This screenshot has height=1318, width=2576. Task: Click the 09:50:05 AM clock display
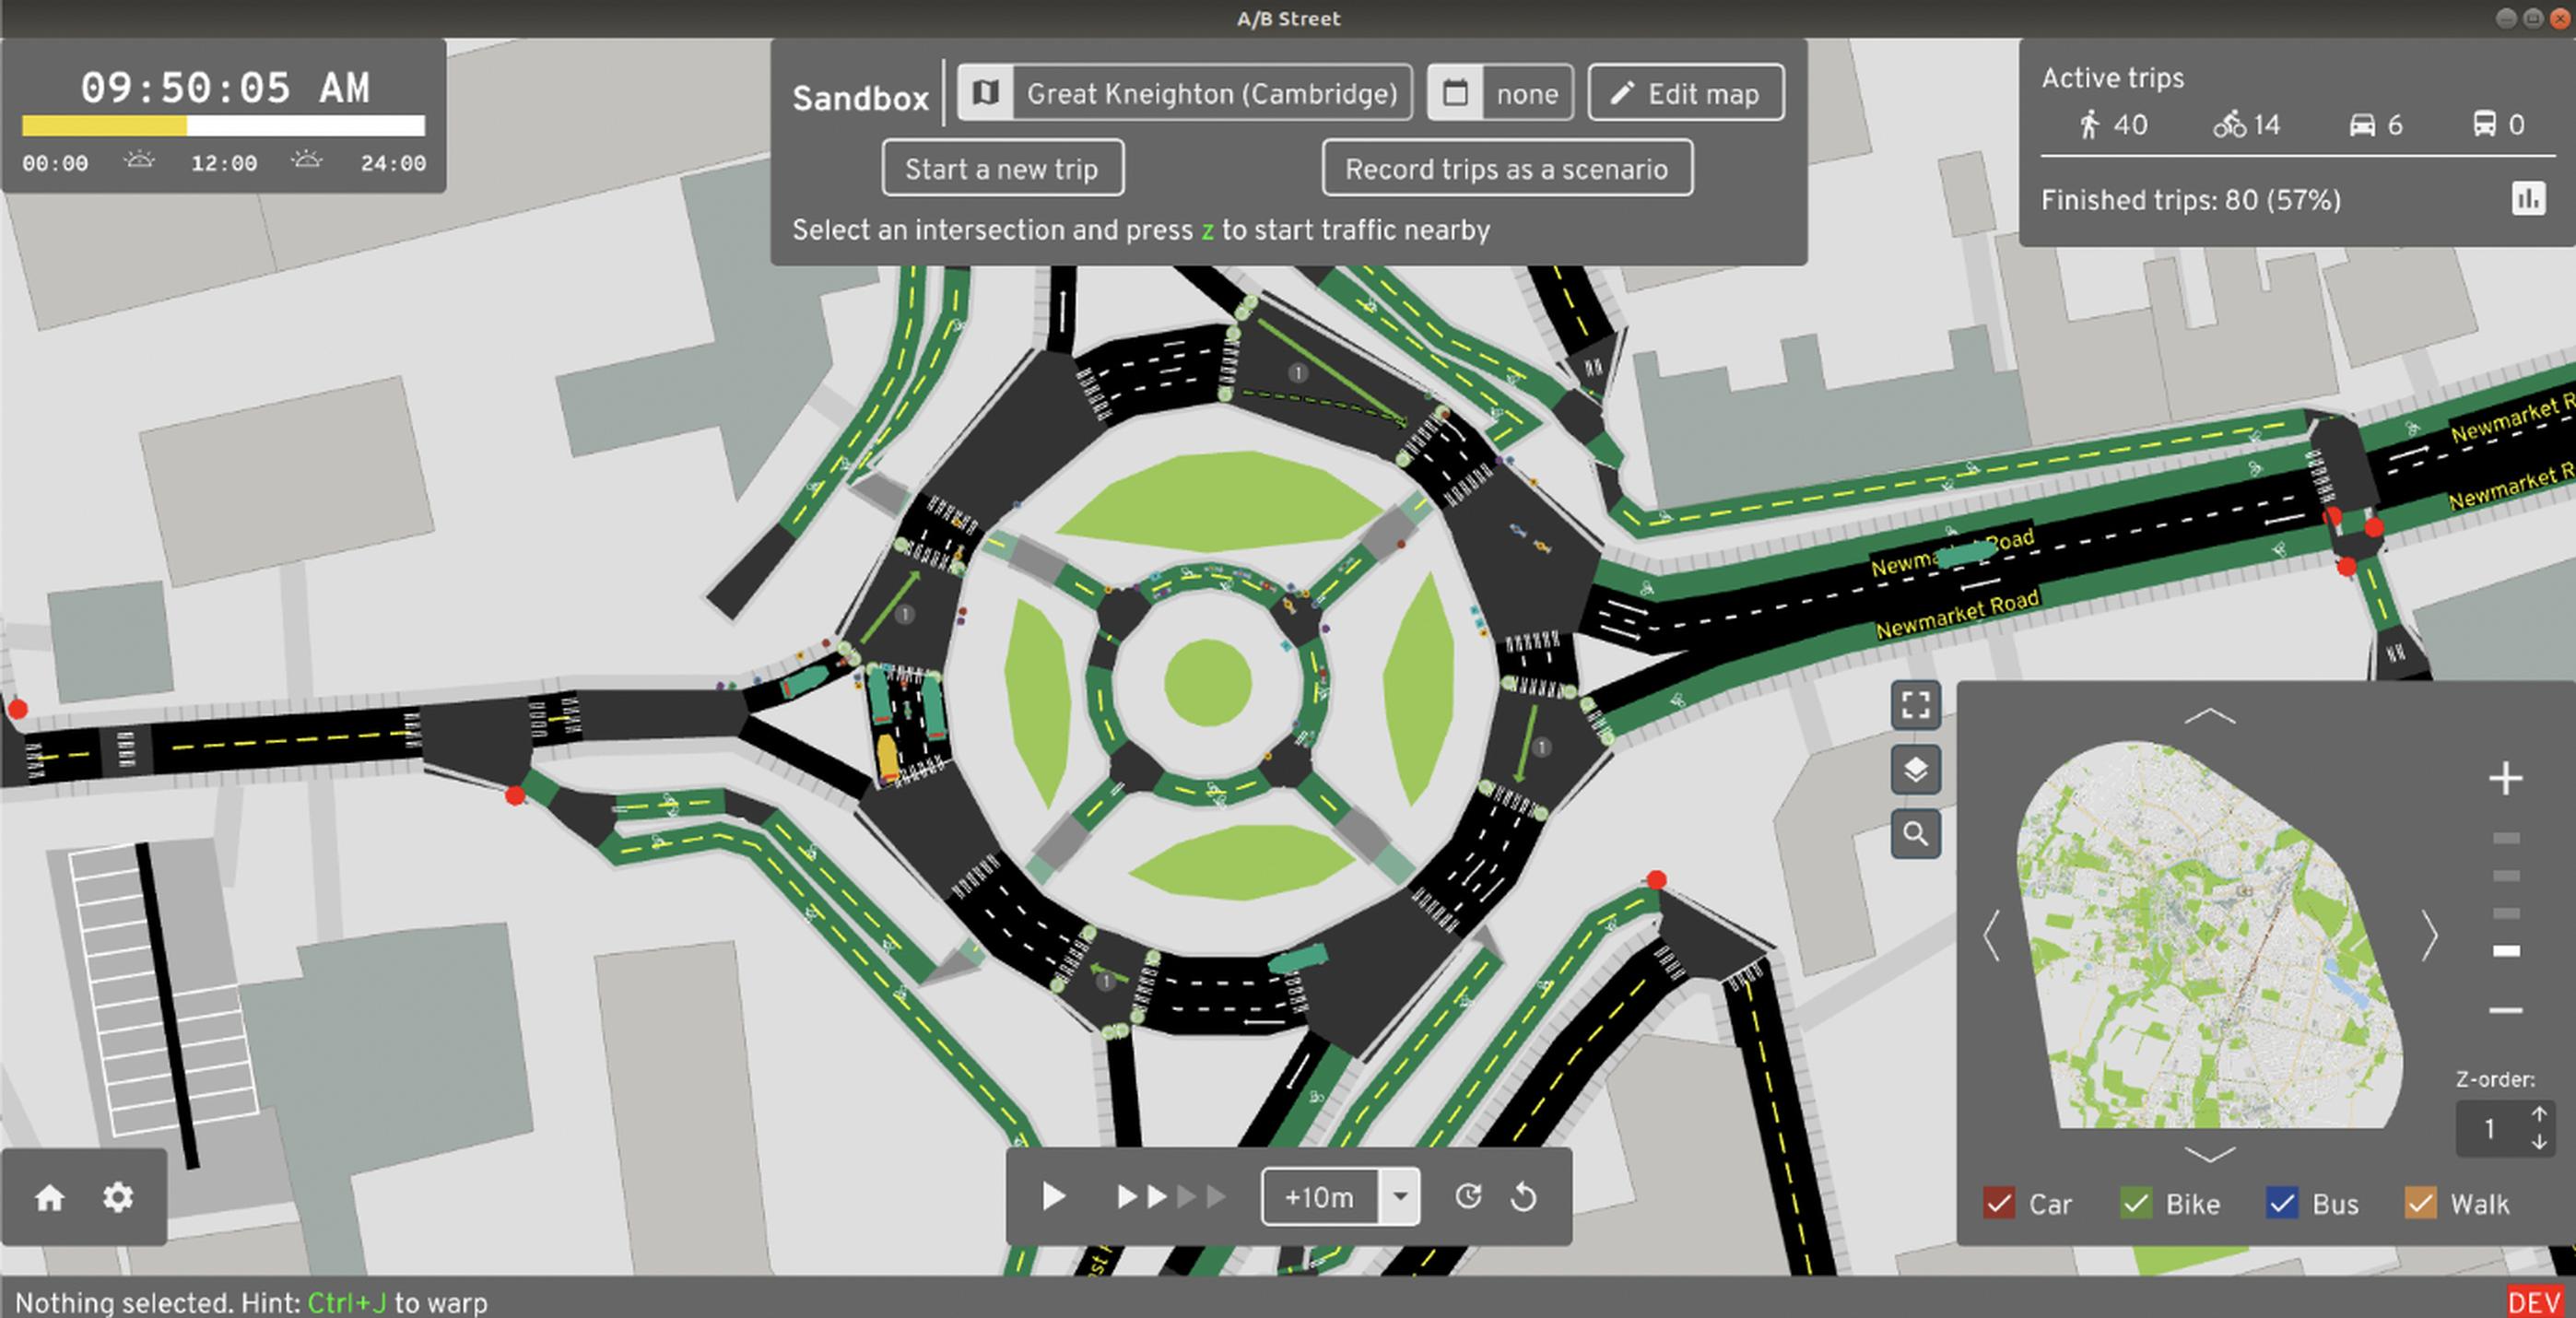[x=225, y=87]
